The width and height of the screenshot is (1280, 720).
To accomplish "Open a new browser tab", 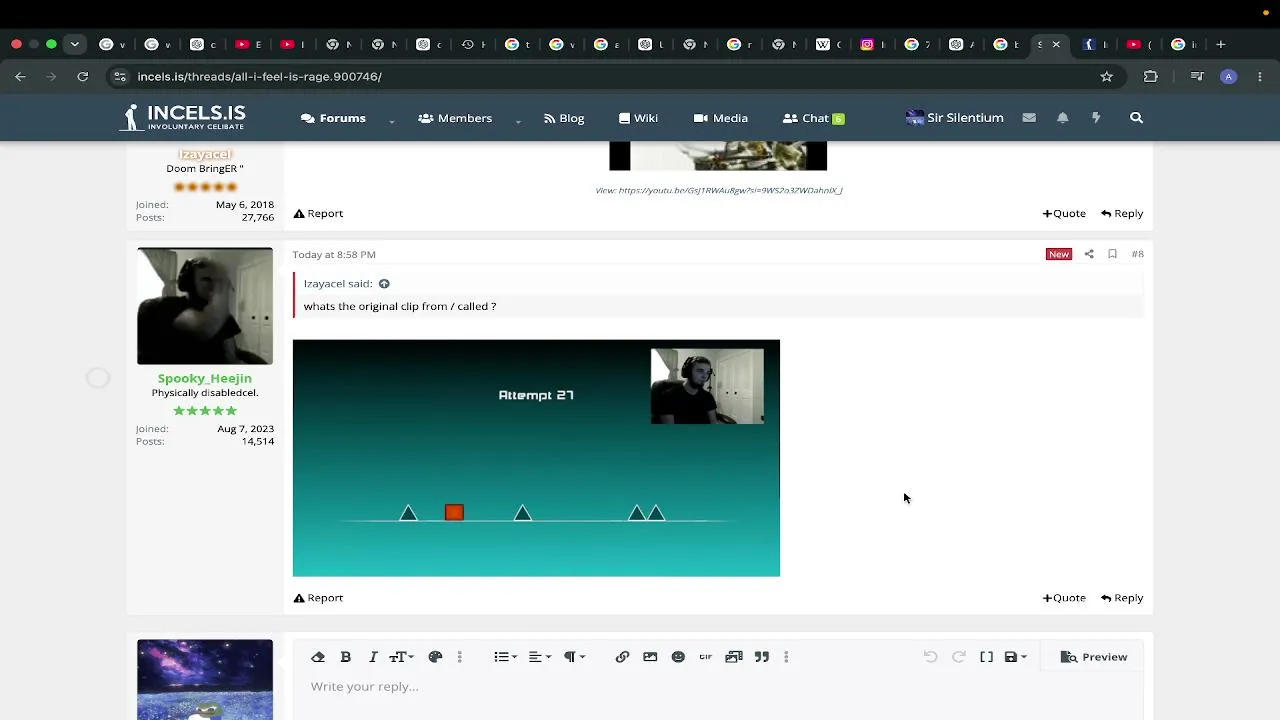I will [x=1221, y=44].
